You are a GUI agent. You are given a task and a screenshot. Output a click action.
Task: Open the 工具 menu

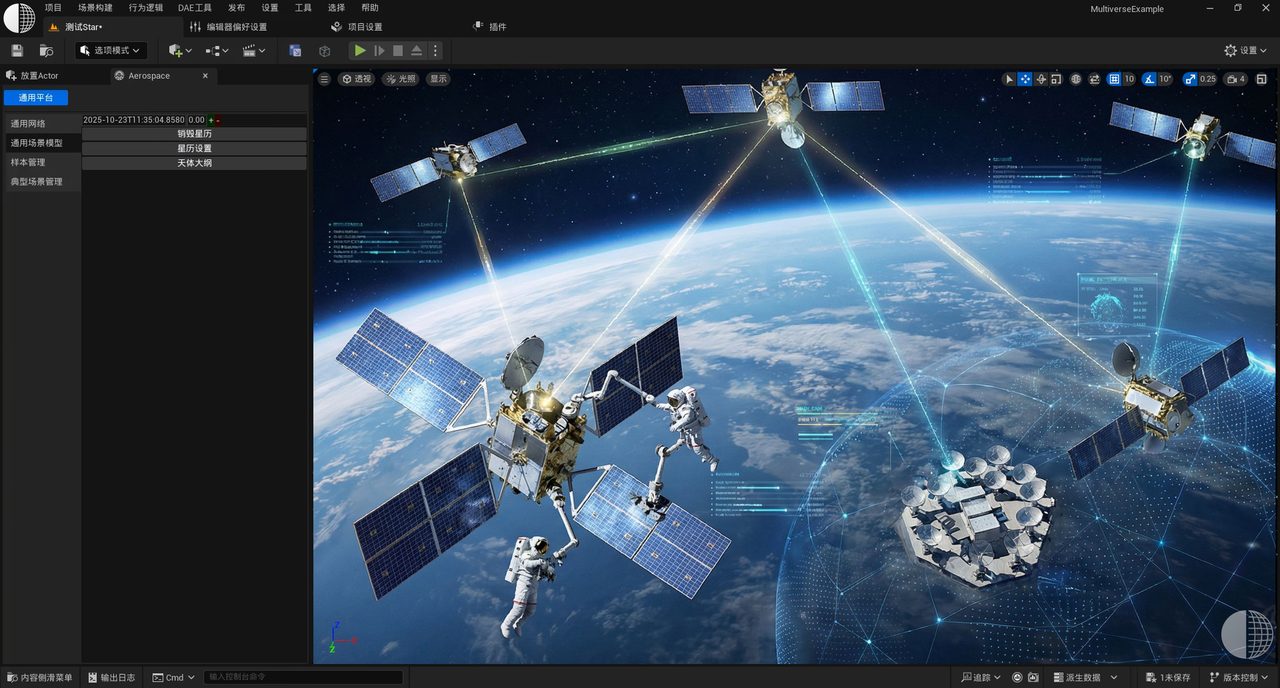pos(303,7)
